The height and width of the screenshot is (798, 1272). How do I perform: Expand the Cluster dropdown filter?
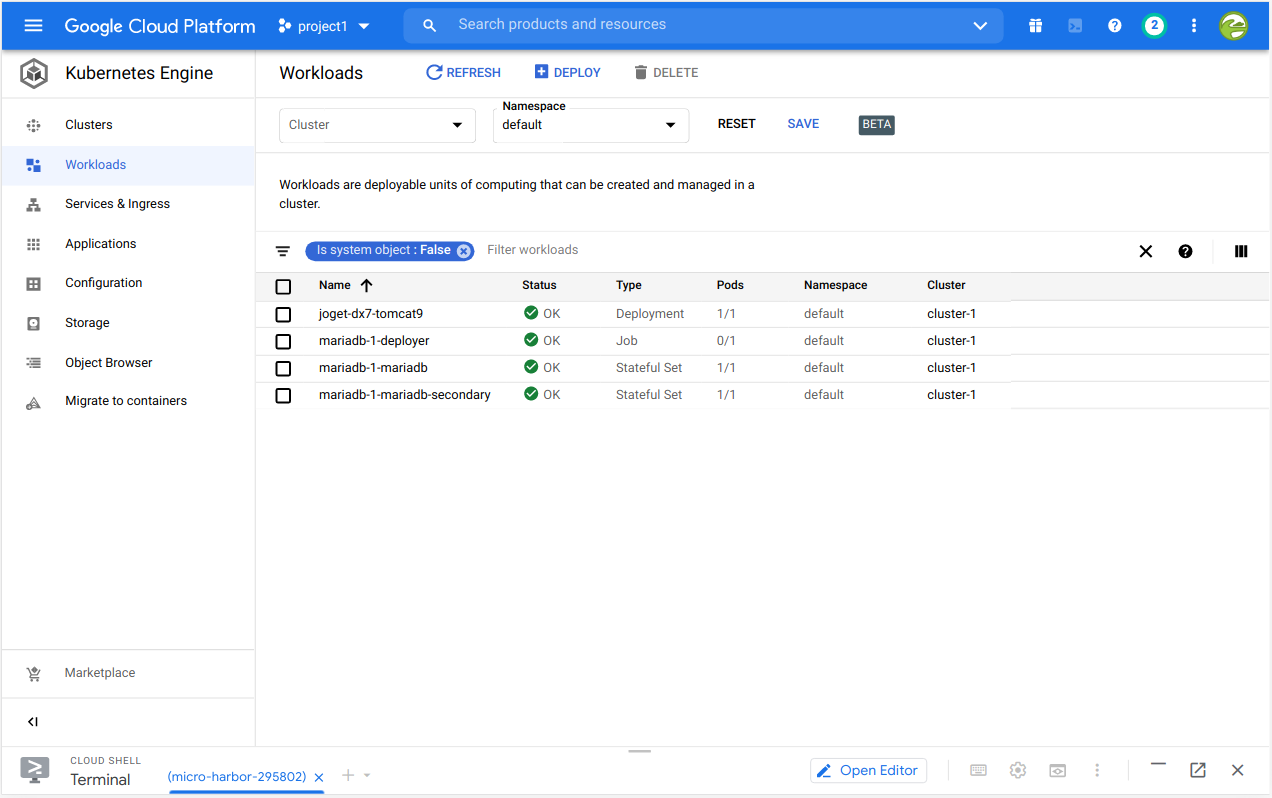pyautogui.click(x=377, y=125)
